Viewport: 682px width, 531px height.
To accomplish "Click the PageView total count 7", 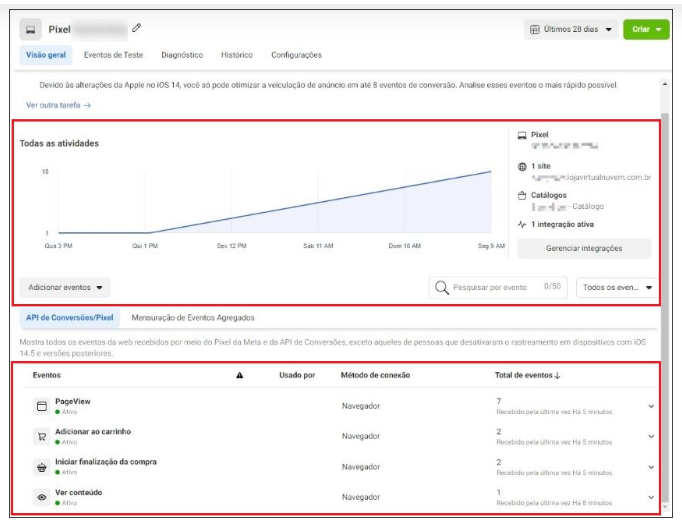I will point(498,401).
